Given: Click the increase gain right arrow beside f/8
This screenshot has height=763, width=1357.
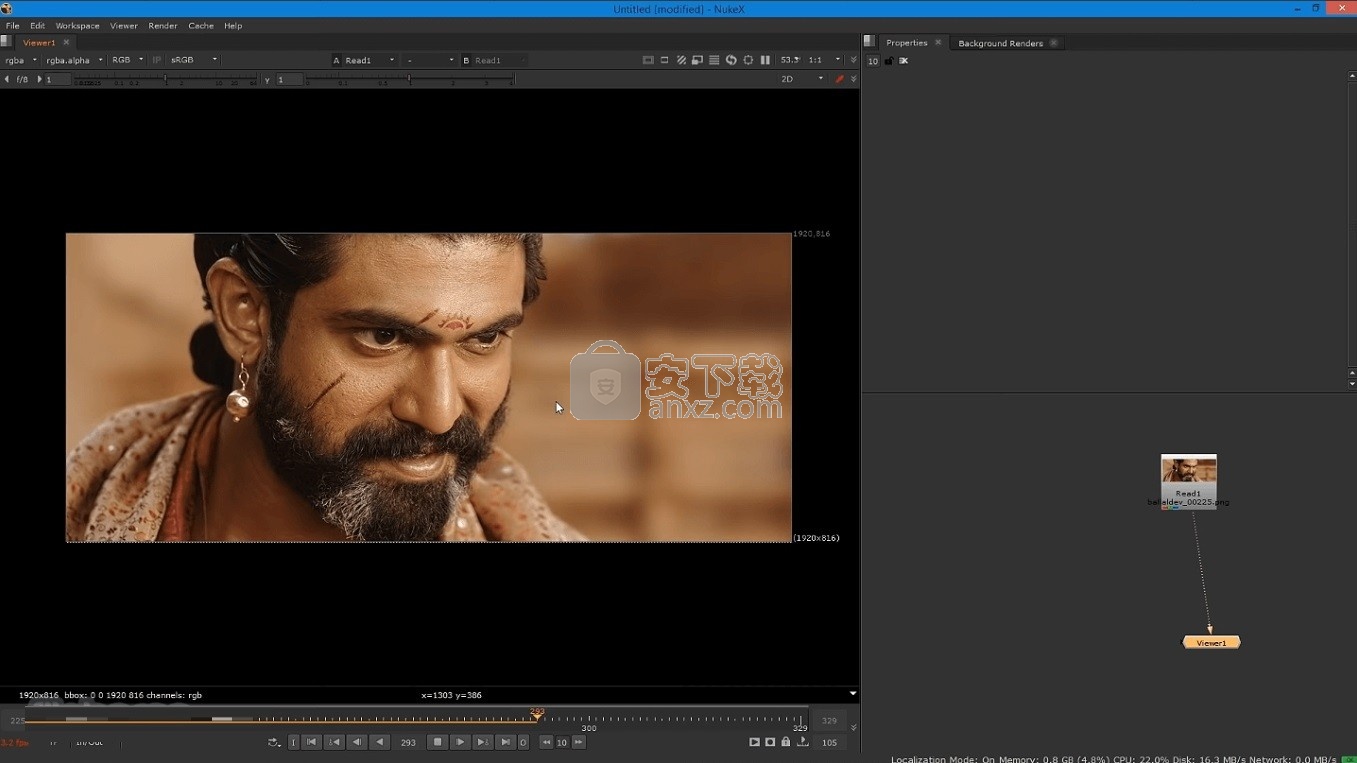Looking at the screenshot, I should 39,79.
